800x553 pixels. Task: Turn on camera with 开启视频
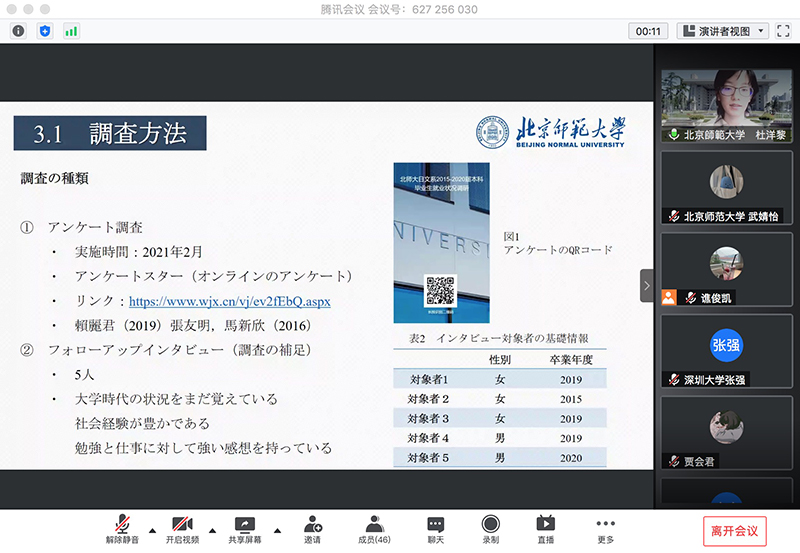coord(181,529)
